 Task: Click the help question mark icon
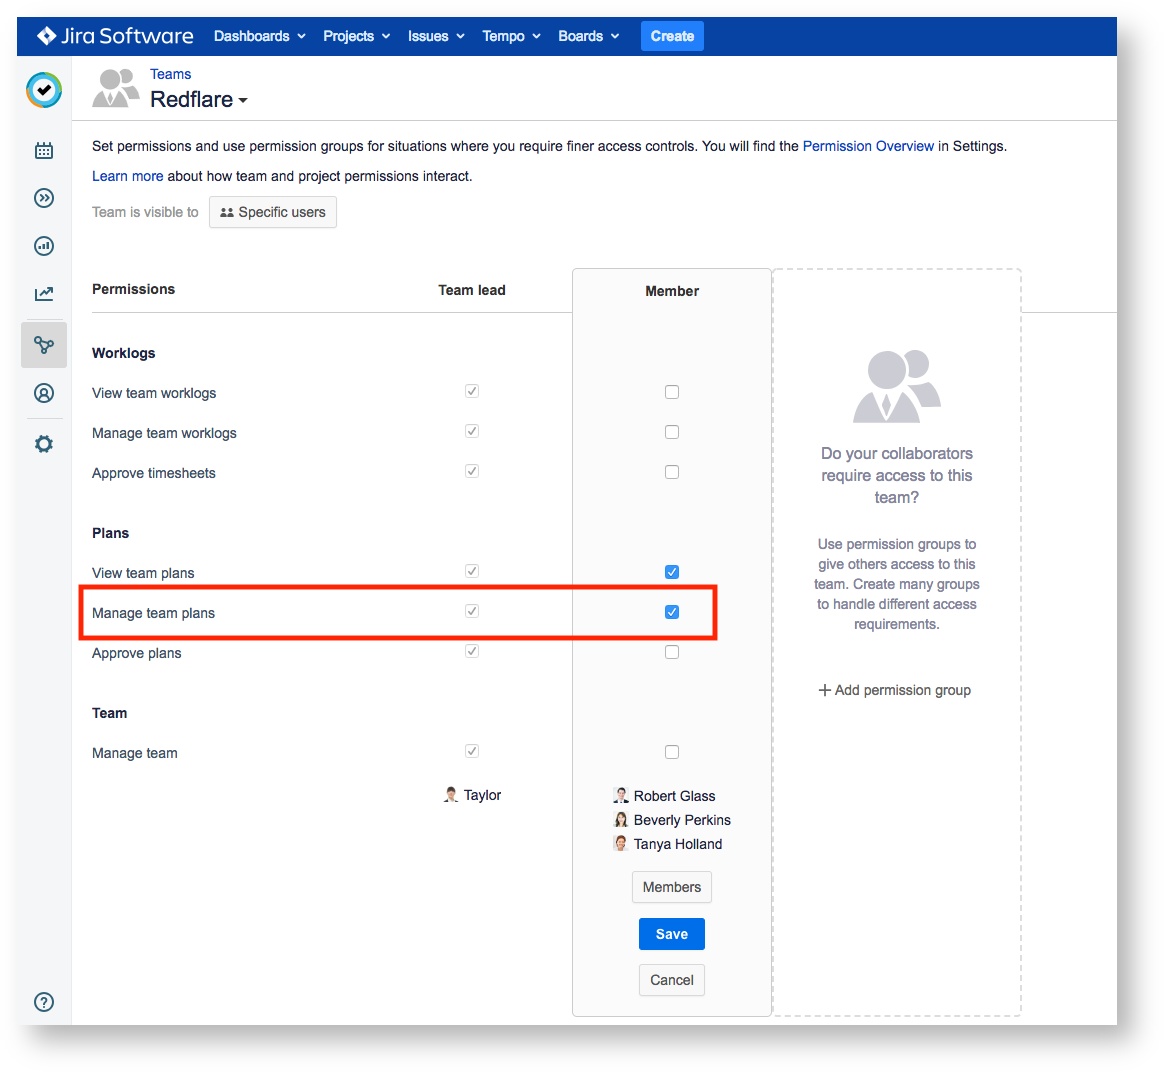tap(44, 1002)
